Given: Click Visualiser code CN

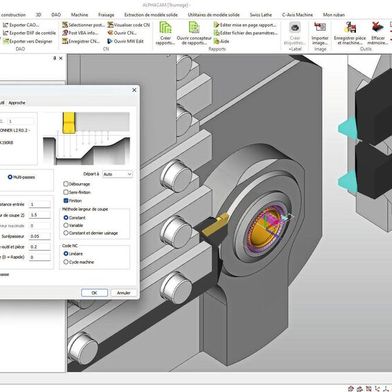Looking at the screenshot, I should pos(129,25).
